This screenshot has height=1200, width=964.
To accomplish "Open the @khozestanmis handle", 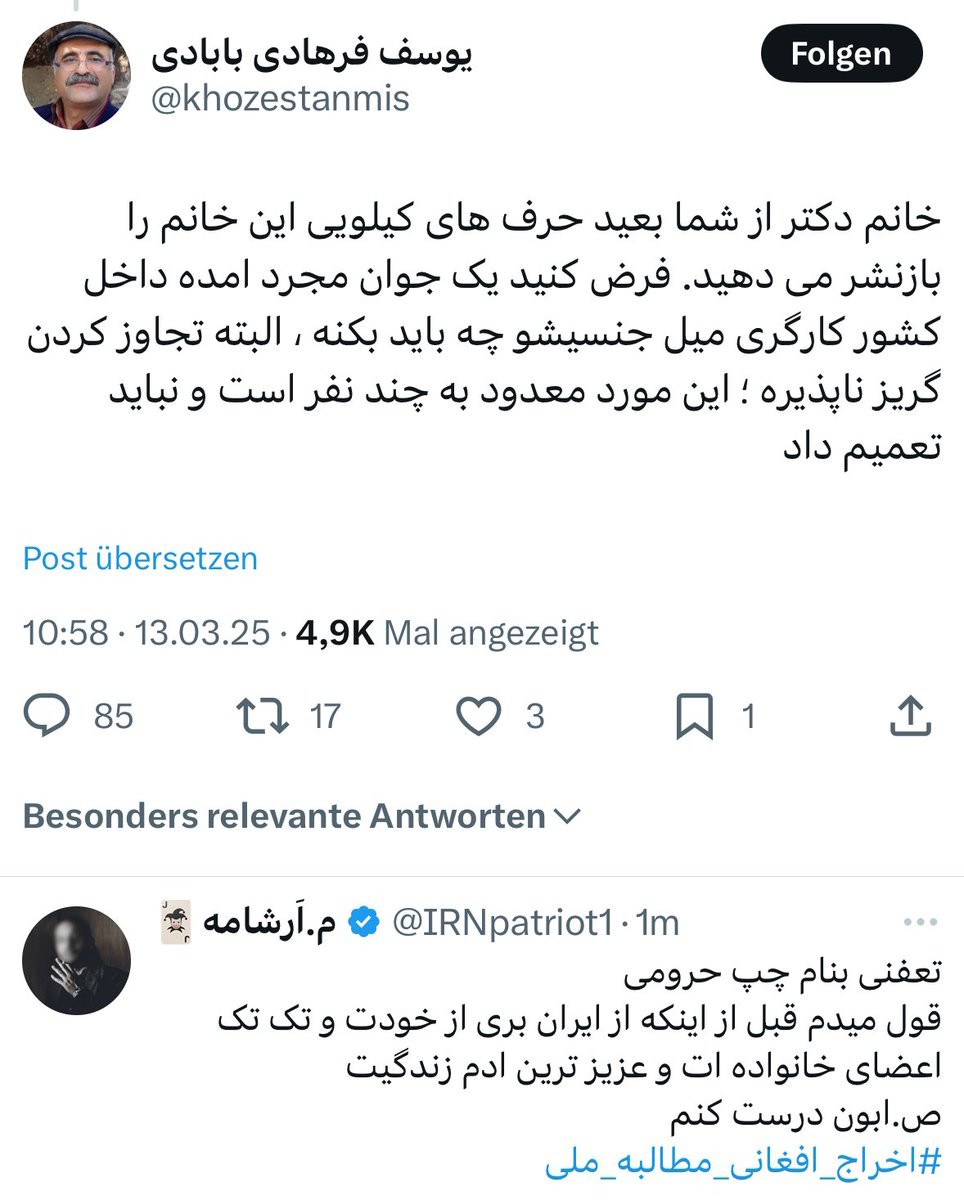I will 280,99.
